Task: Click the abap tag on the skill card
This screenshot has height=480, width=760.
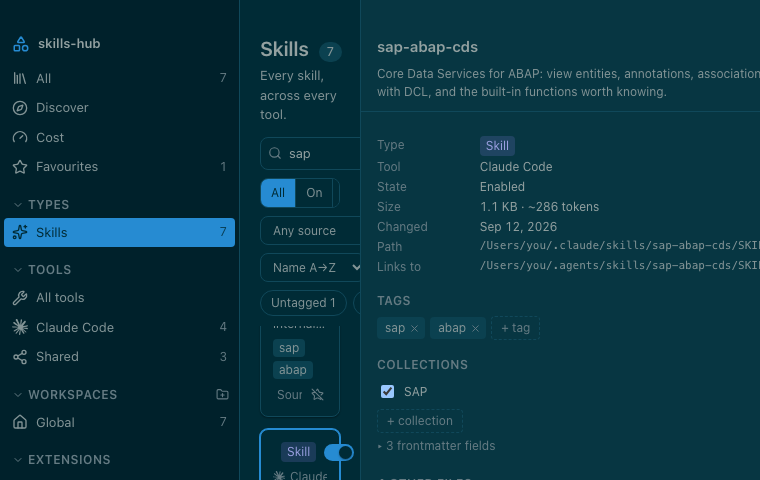Action: (293, 370)
